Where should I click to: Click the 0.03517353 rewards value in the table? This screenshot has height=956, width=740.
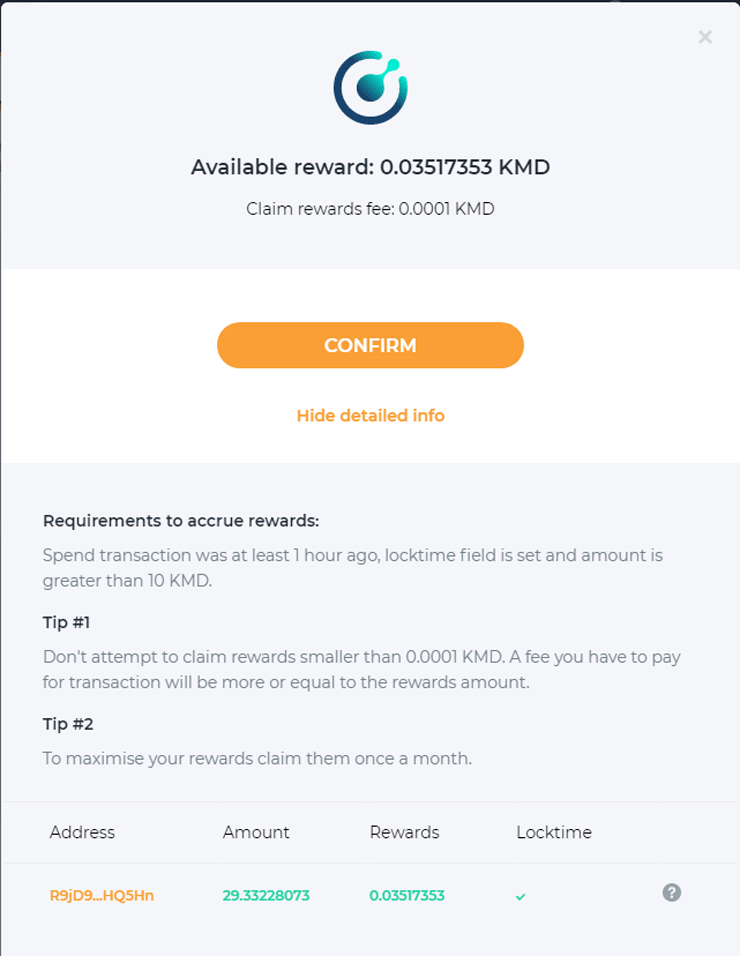click(407, 895)
